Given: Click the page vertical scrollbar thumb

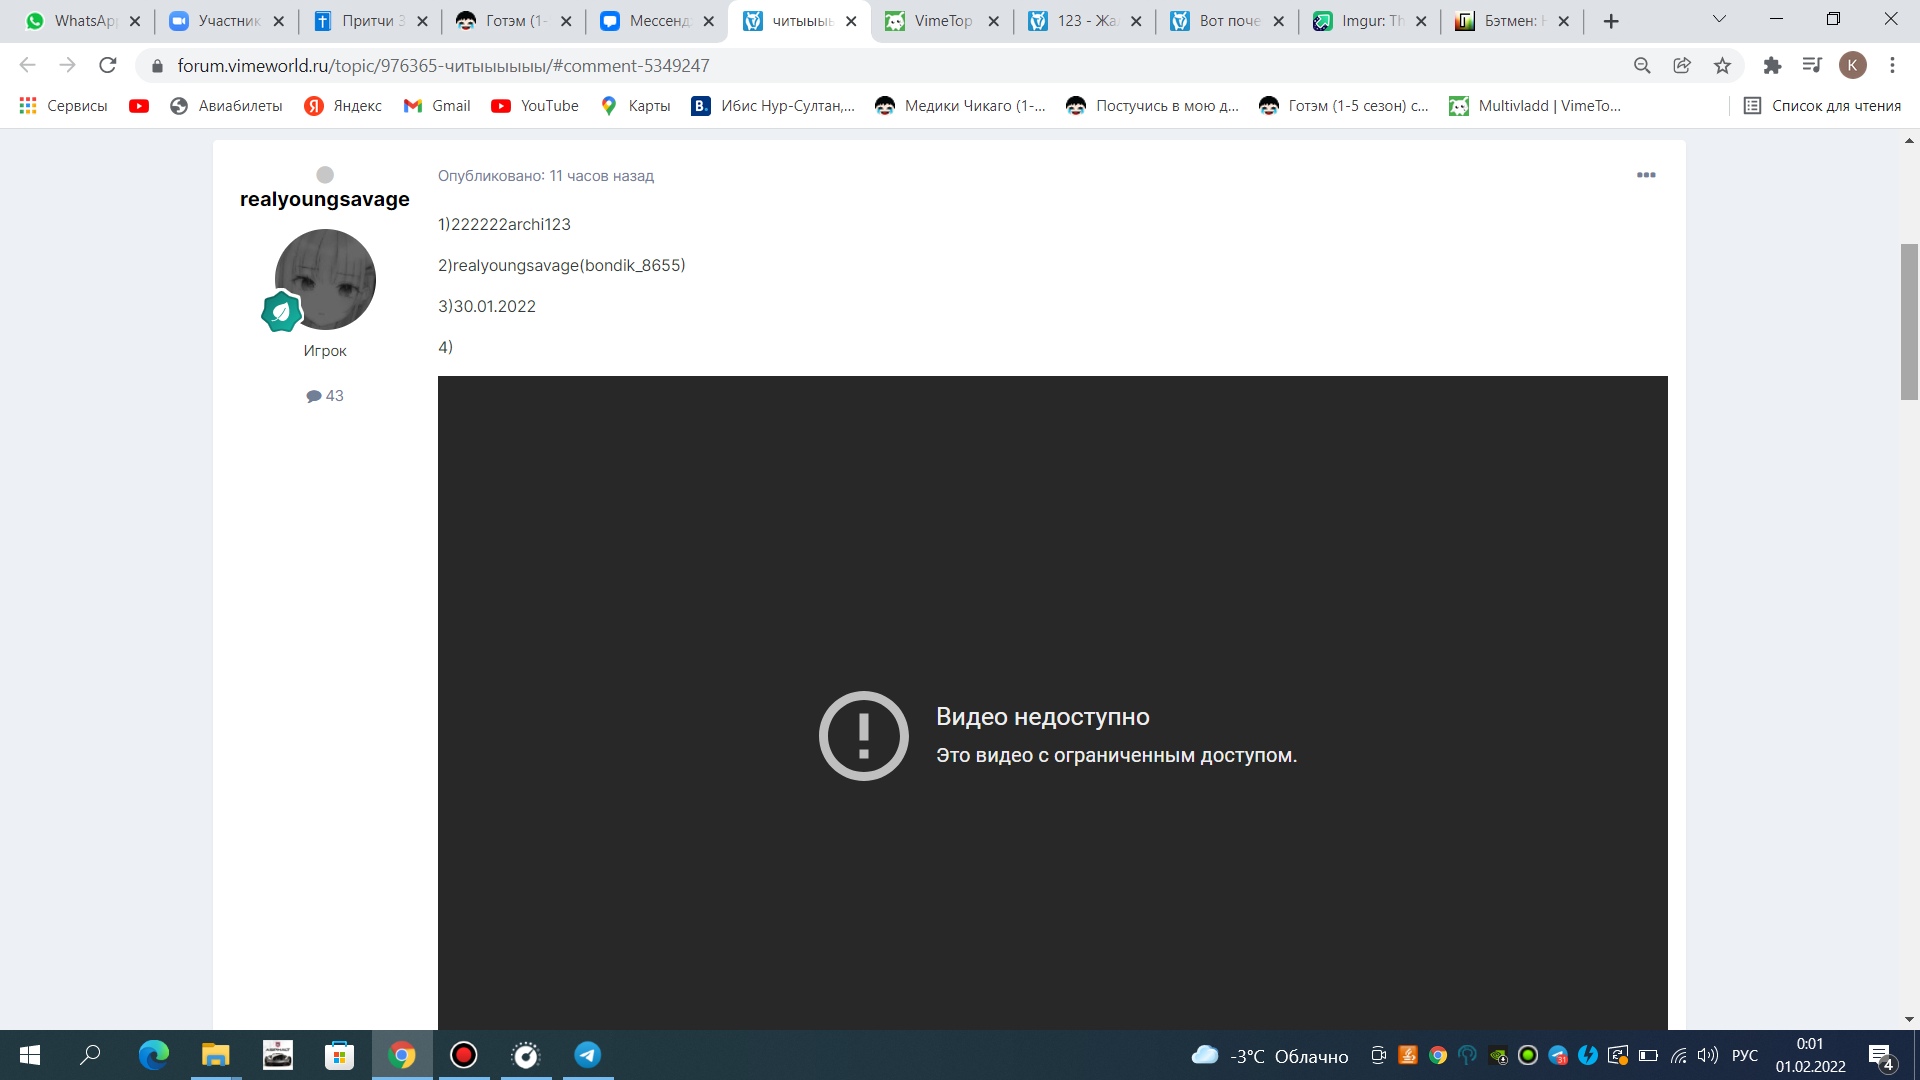Looking at the screenshot, I should (x=1909, y=320).
